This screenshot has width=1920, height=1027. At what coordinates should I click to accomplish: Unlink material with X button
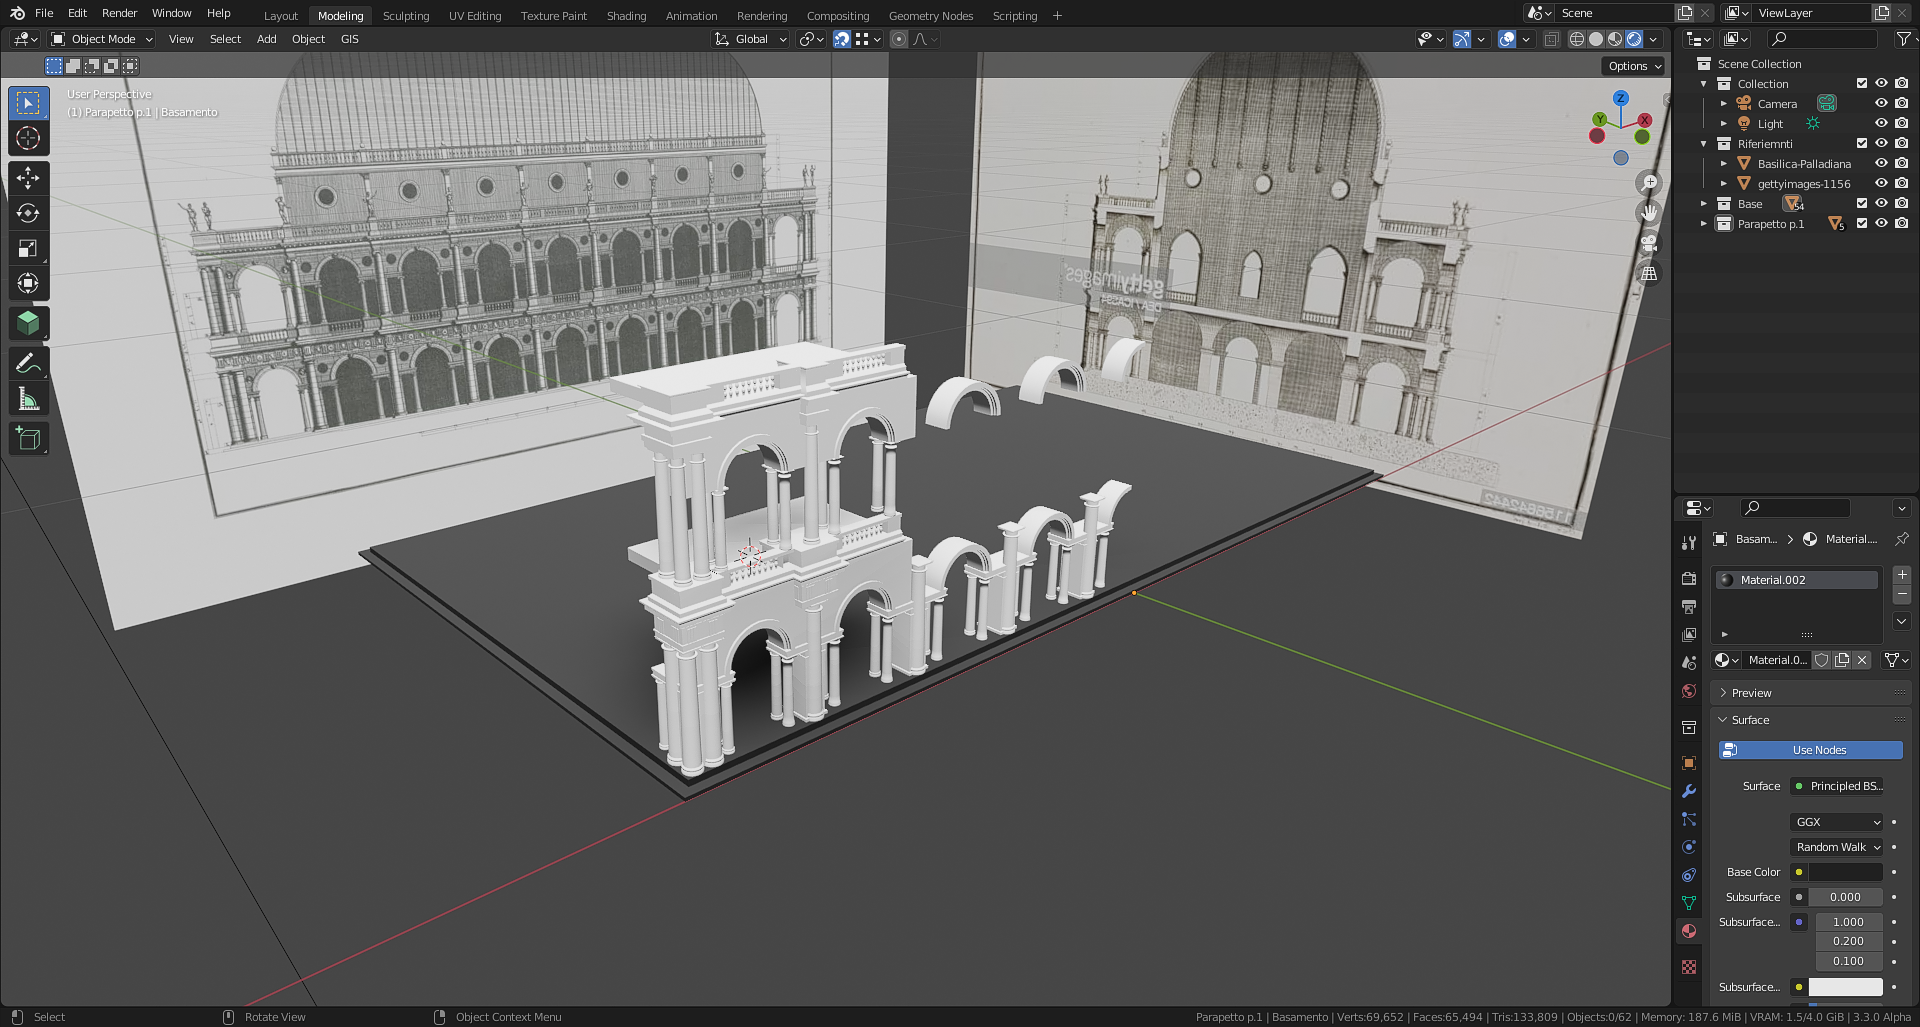(1862, 660)
